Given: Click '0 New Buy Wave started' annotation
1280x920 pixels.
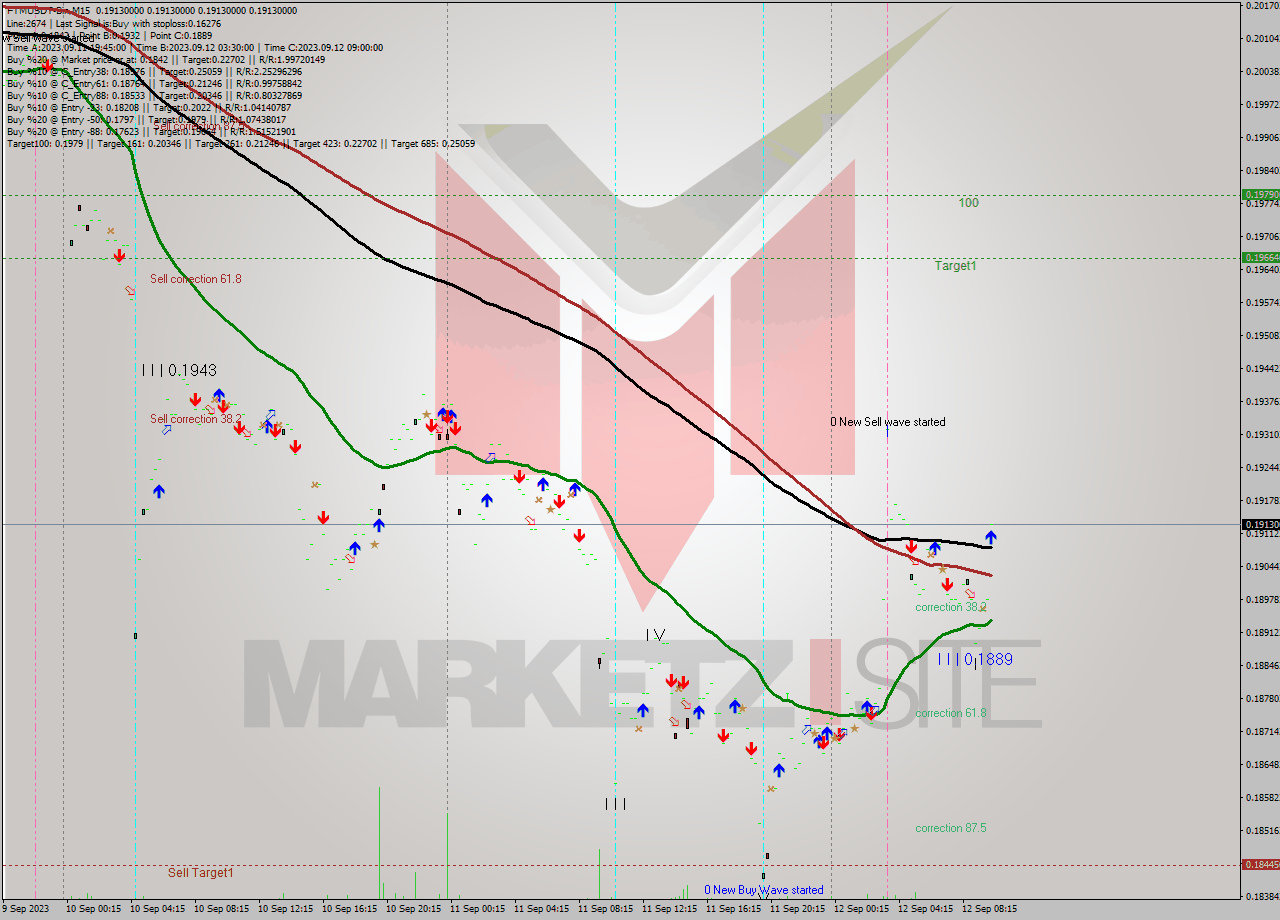Looking at the screenshot, I should pyautogui.click(x=764, y=890).
